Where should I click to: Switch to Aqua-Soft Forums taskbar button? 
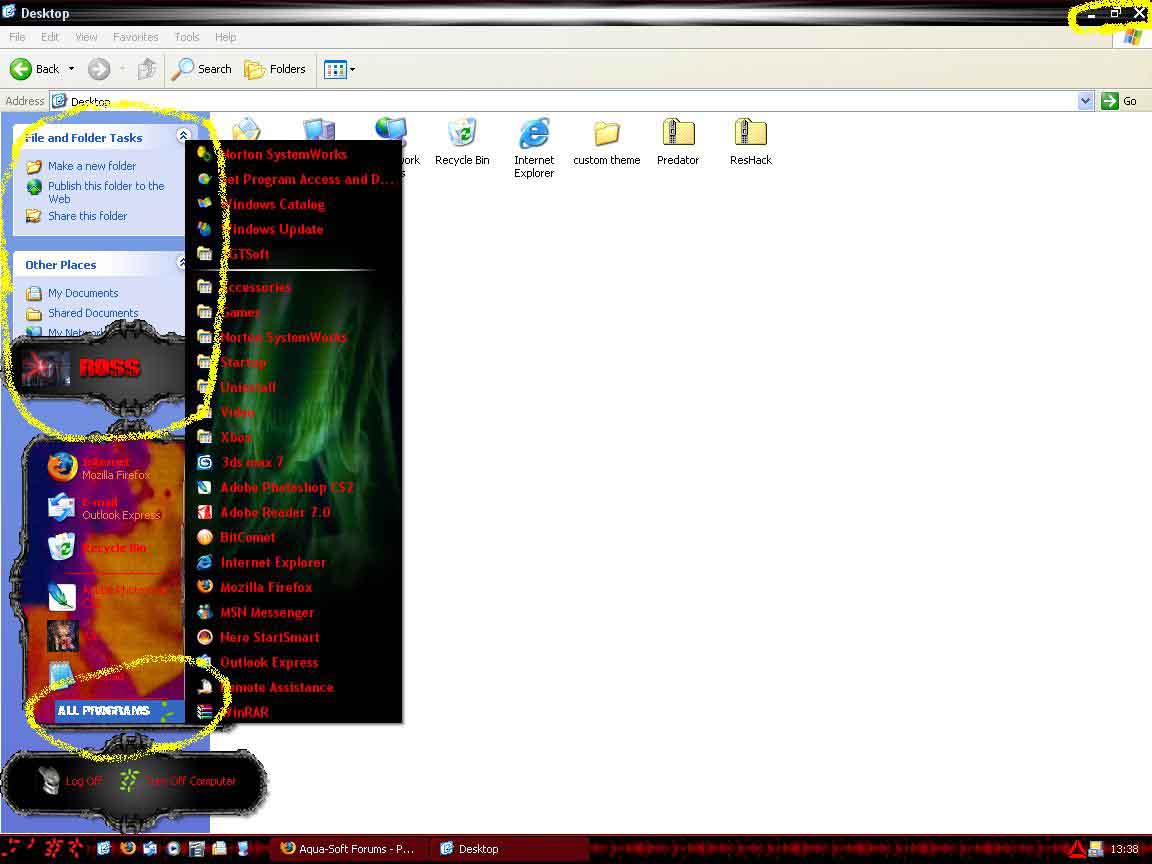click(348, 849)
